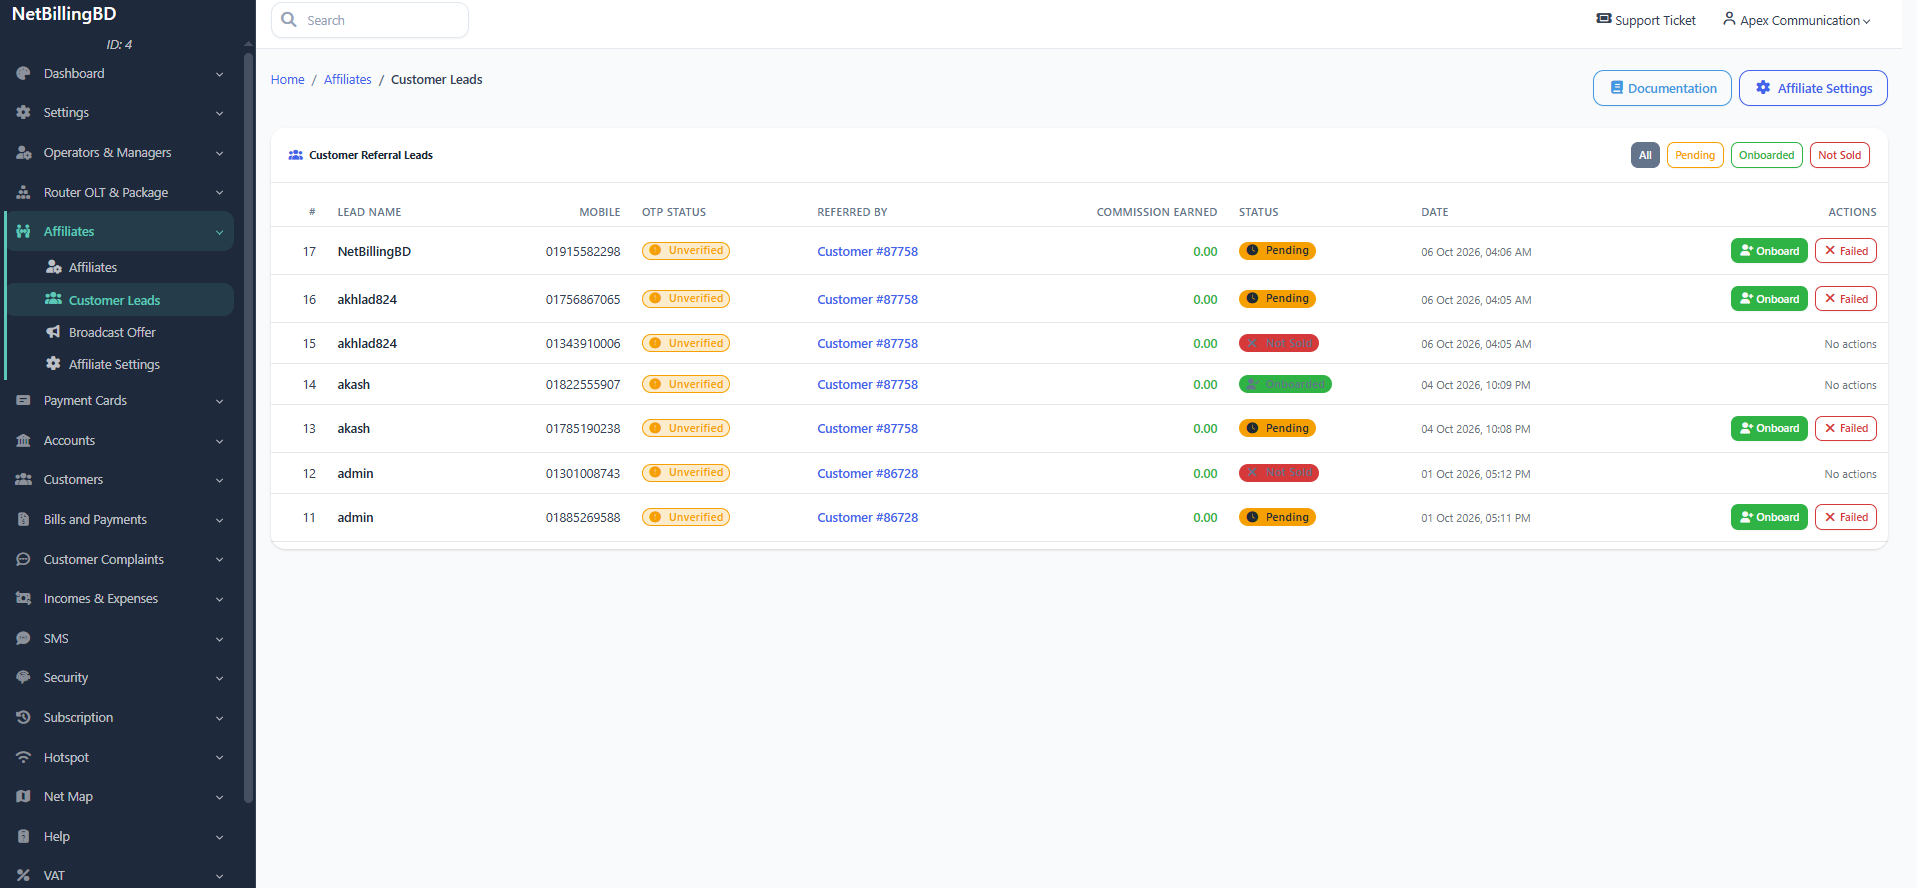1917x888 pixels.
Task: Onboard the NetBillingBD lead
Action: 1769,251
